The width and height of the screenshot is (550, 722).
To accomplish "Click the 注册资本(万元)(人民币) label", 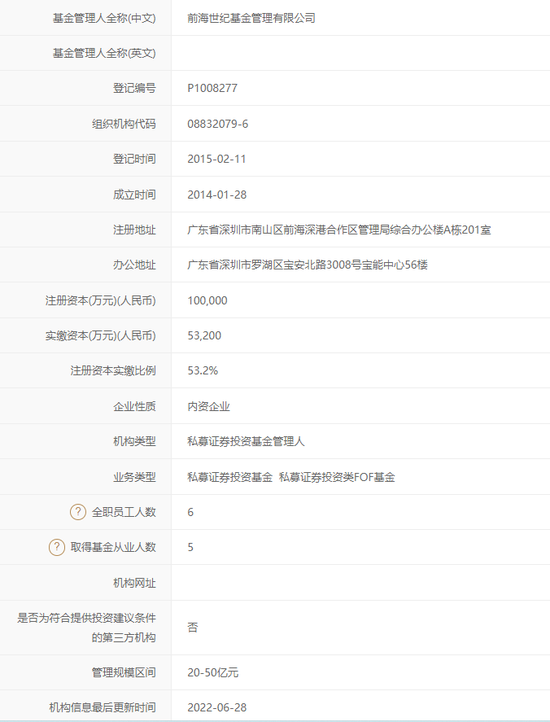I will [x=100, y=300].
